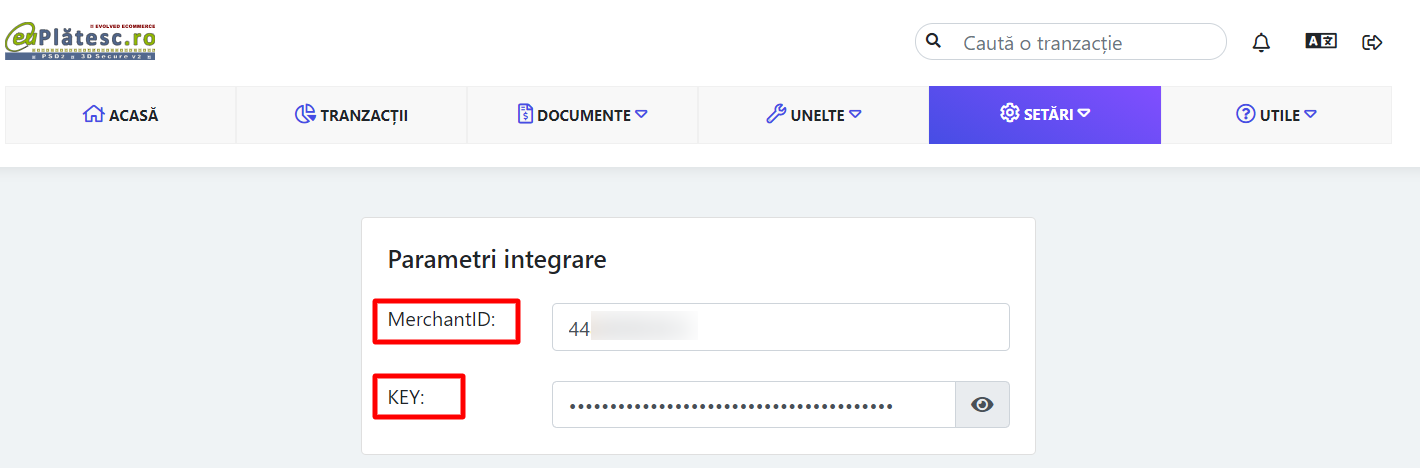Click the search magnifier icon
The height and width of the screenshot is (468, 1420).
click(x=934, y=42)
